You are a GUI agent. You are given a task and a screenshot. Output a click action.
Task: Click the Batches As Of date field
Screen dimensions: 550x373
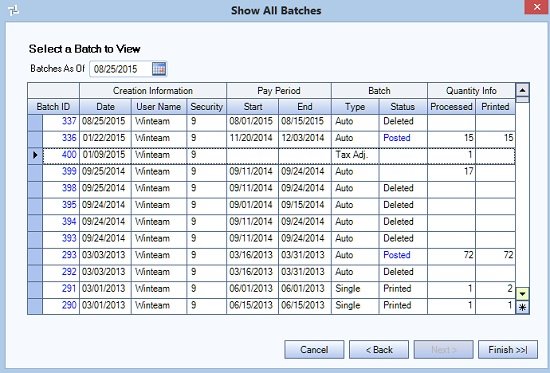[x=121, y=69]
